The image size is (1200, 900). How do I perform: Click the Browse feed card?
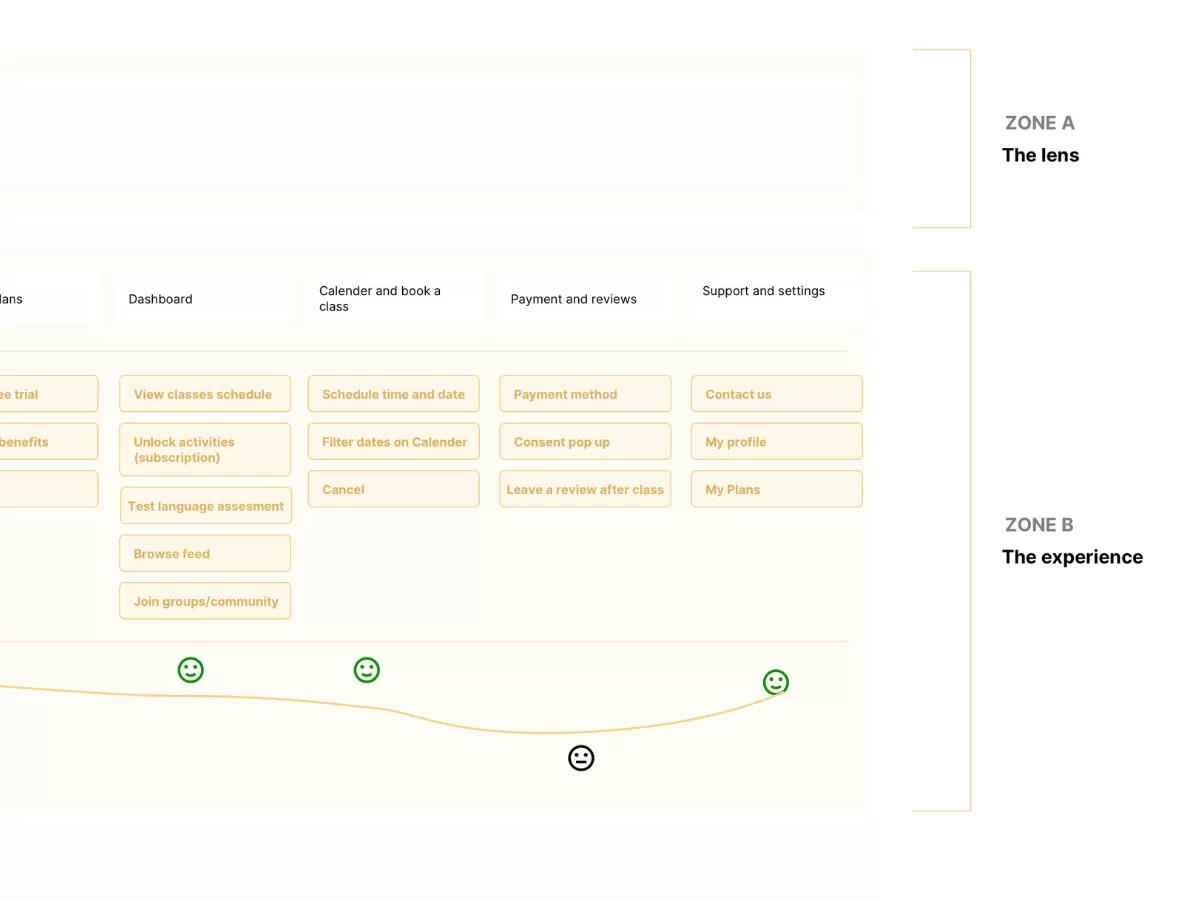coord(205,553)
